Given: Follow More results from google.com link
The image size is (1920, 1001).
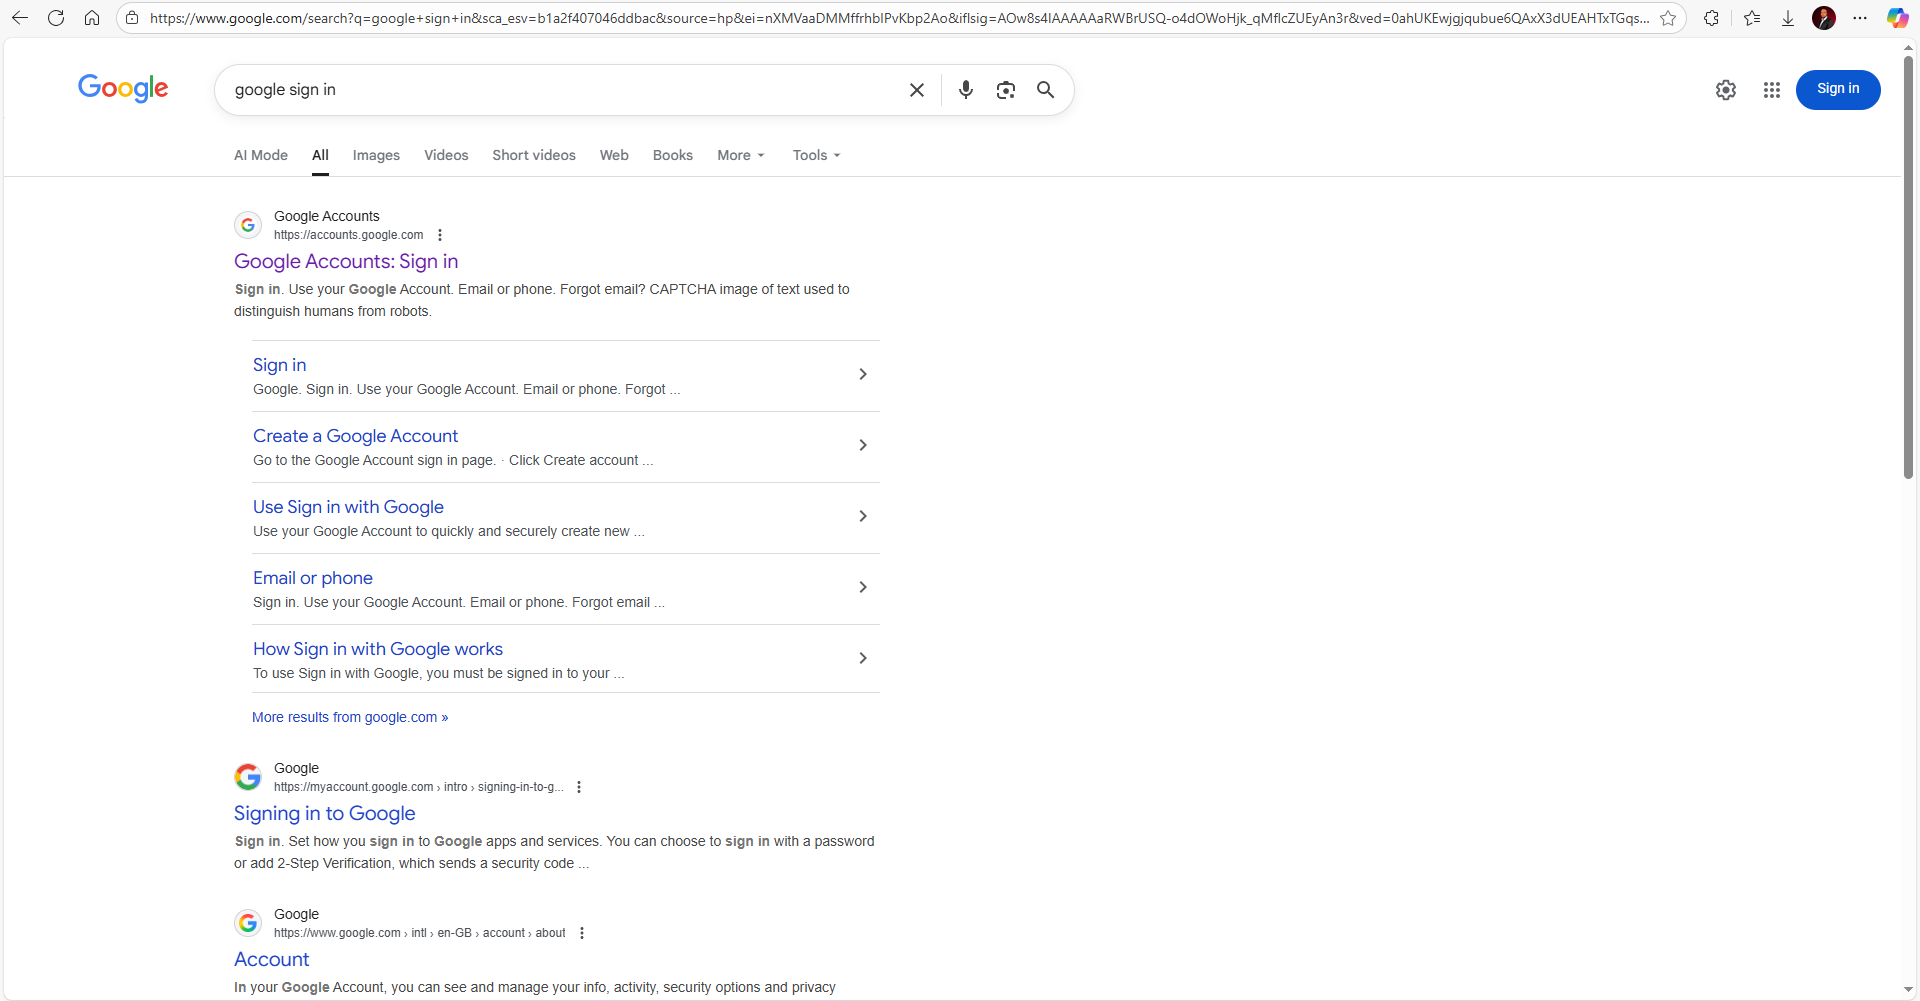Looking at the screenshot, I should tap(350, 717).
